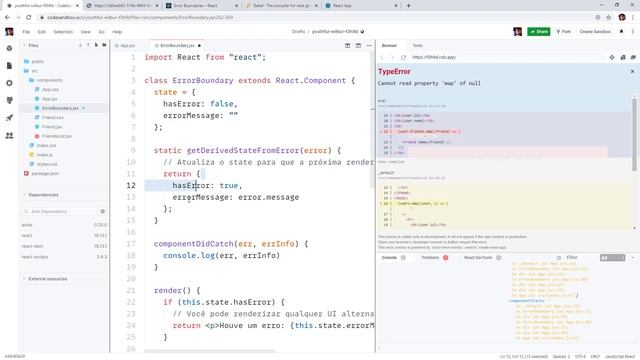
Task: Click the new file icon in Files header
Action: pyautogui.click(x=96, y=45)
